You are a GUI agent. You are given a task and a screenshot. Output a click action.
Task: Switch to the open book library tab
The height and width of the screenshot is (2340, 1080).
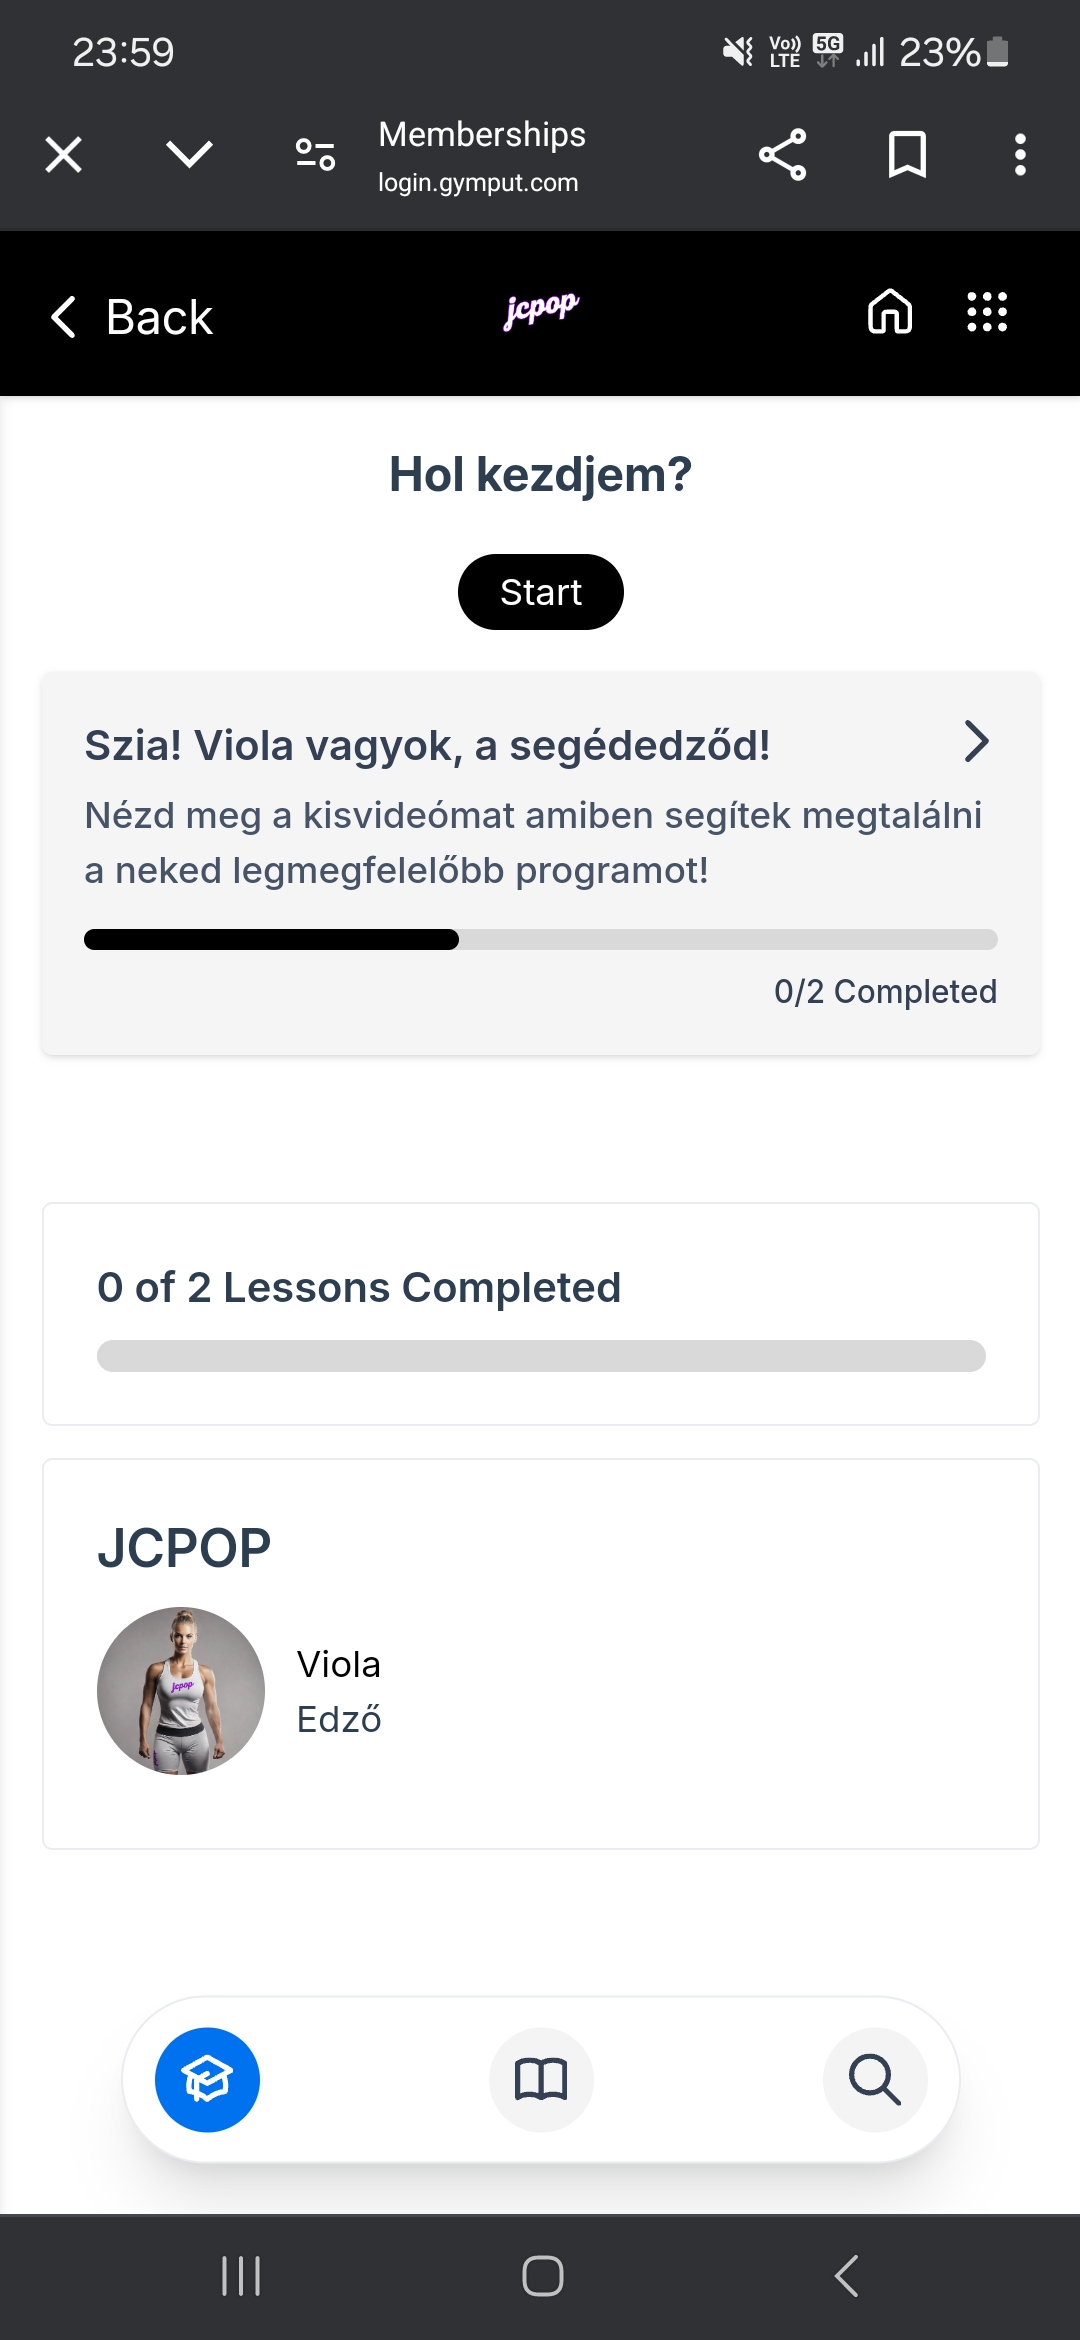[541, 2080]
